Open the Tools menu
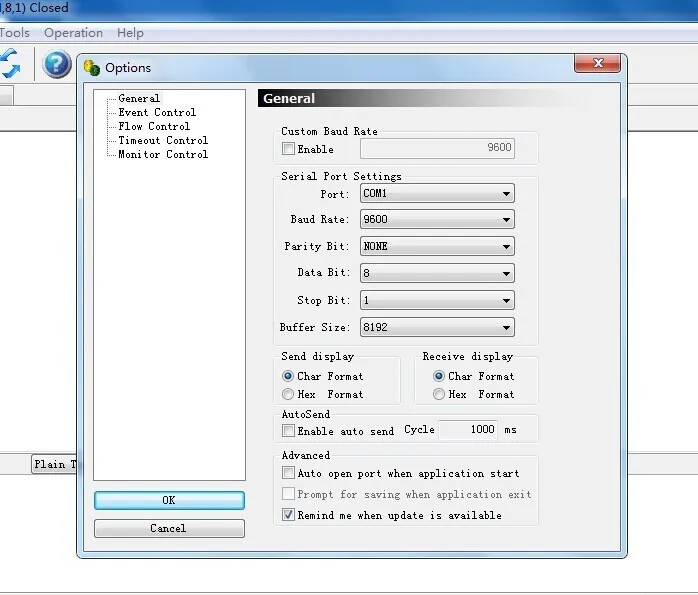 [14, 33]
